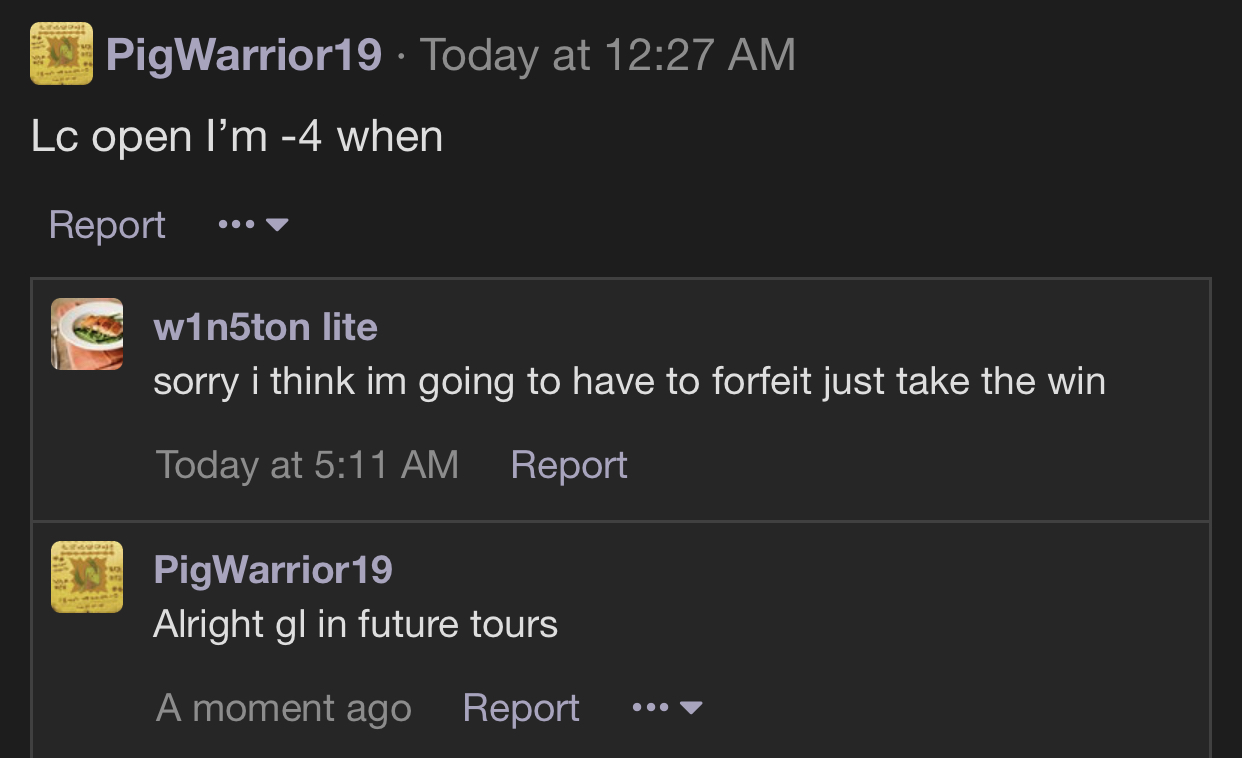Image resolution: width=1242 pixels, height=758 pixels.
Task: Click the 'Alright gl in future tours' text
Action: pyautogui.click(x=355, y=624)
